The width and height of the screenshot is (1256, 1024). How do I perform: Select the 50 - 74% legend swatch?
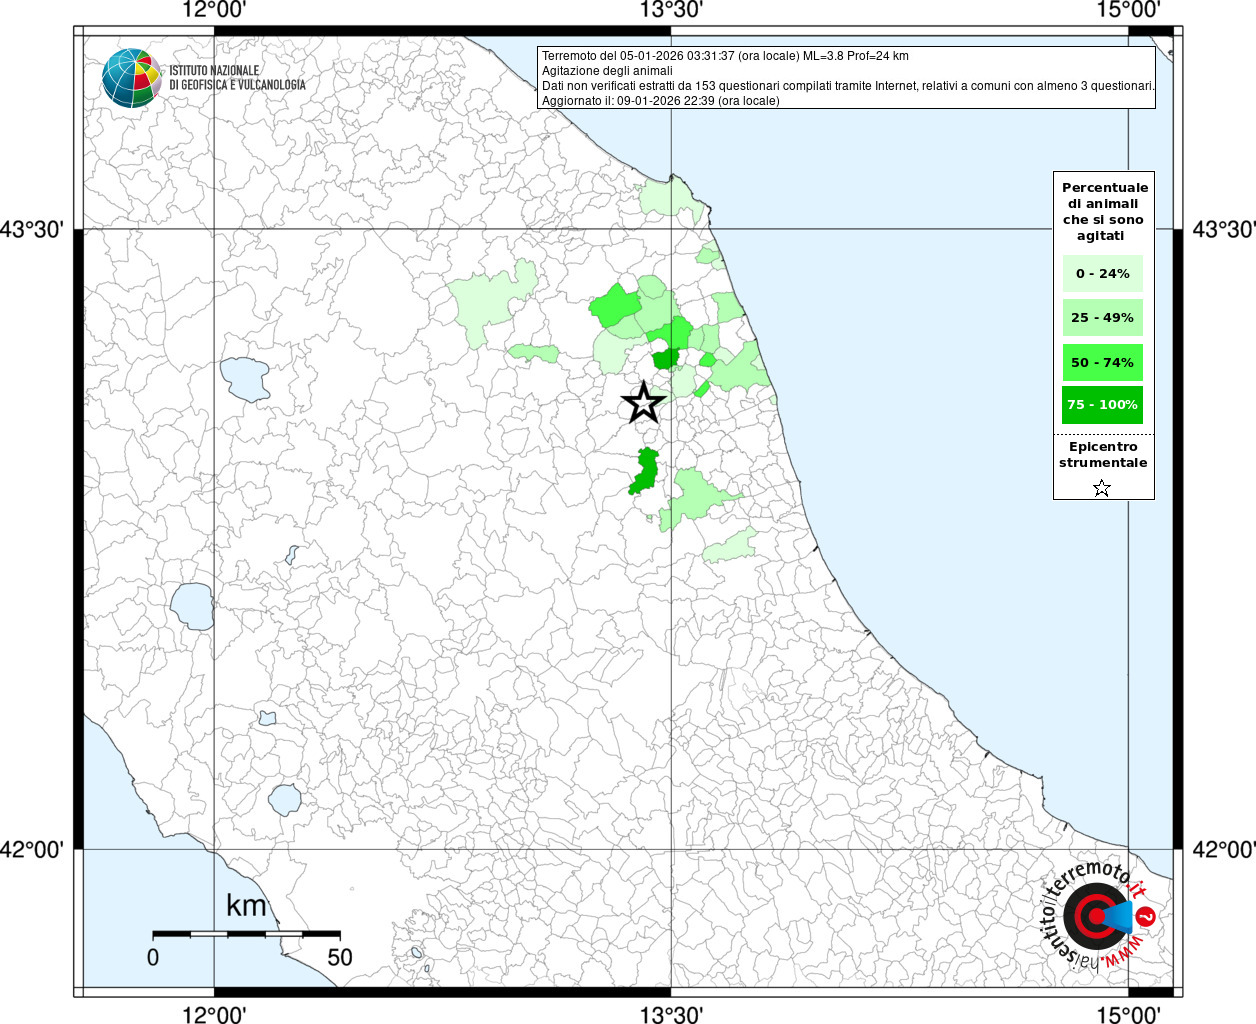1102,362
